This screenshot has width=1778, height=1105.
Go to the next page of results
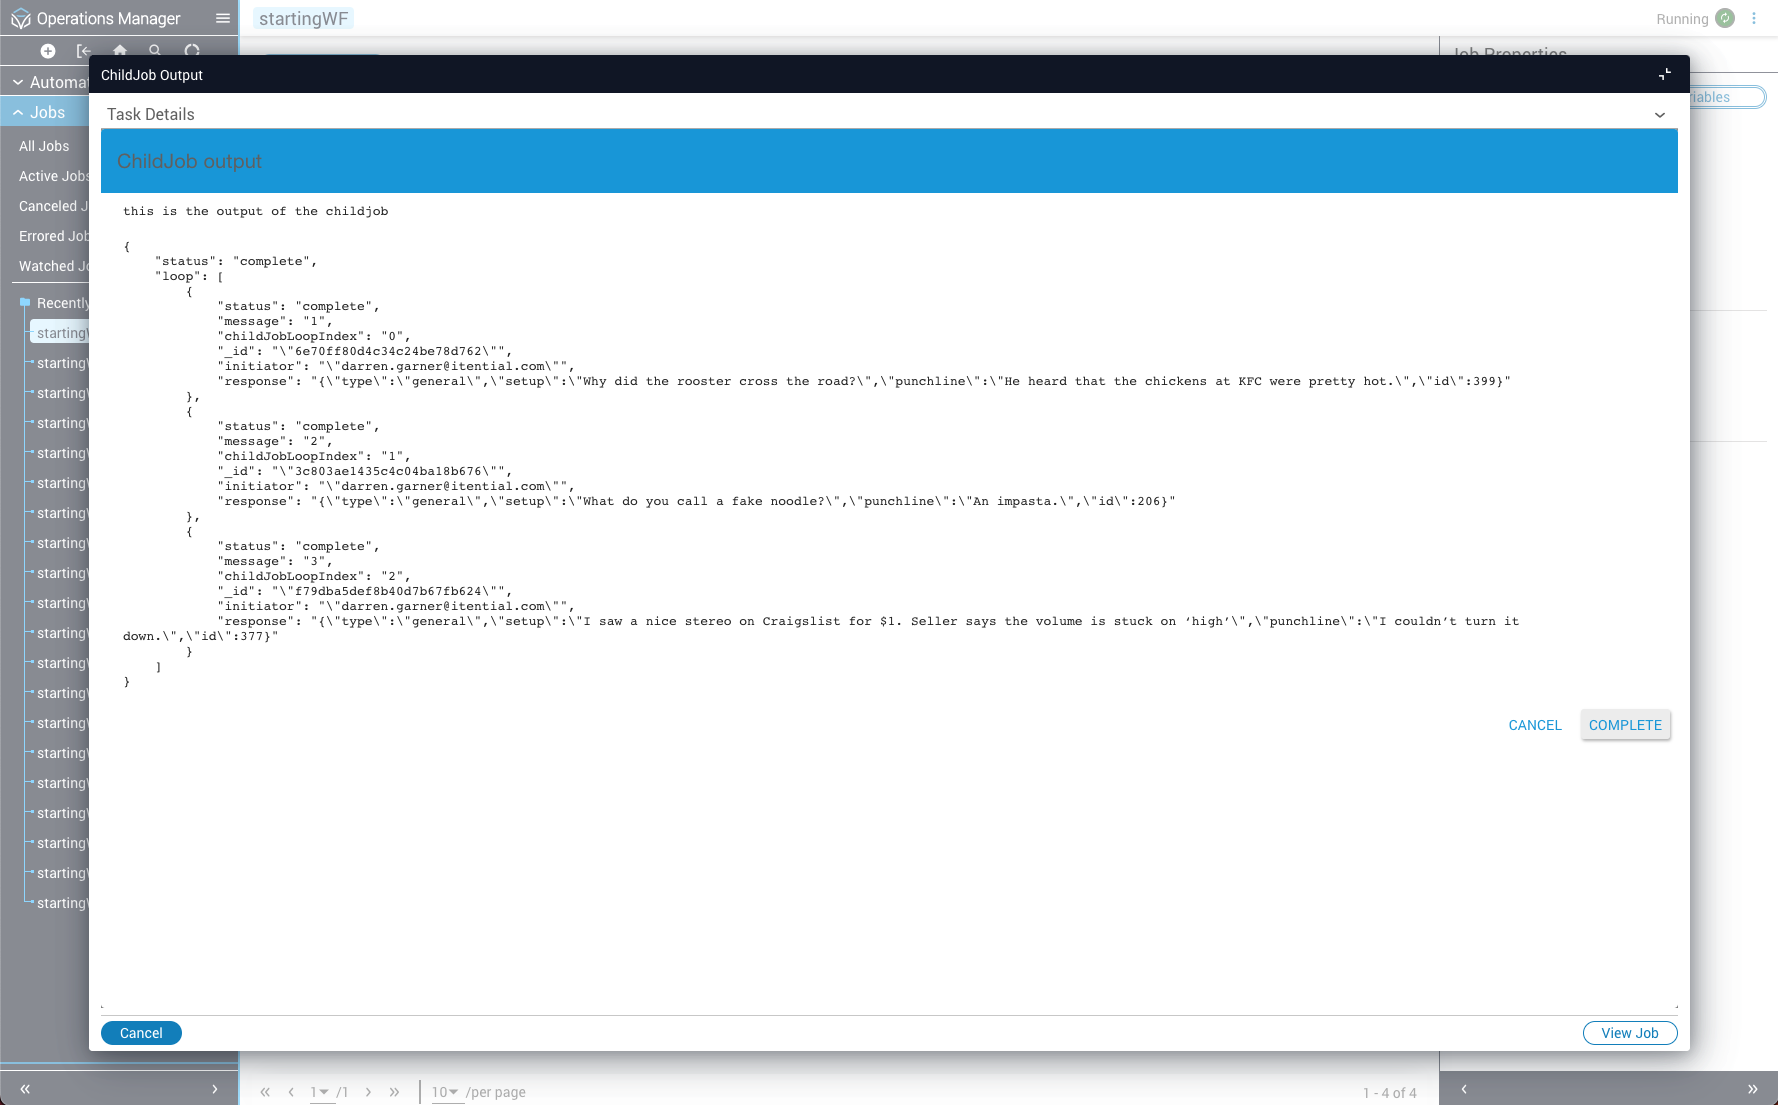coord(368,1092)
